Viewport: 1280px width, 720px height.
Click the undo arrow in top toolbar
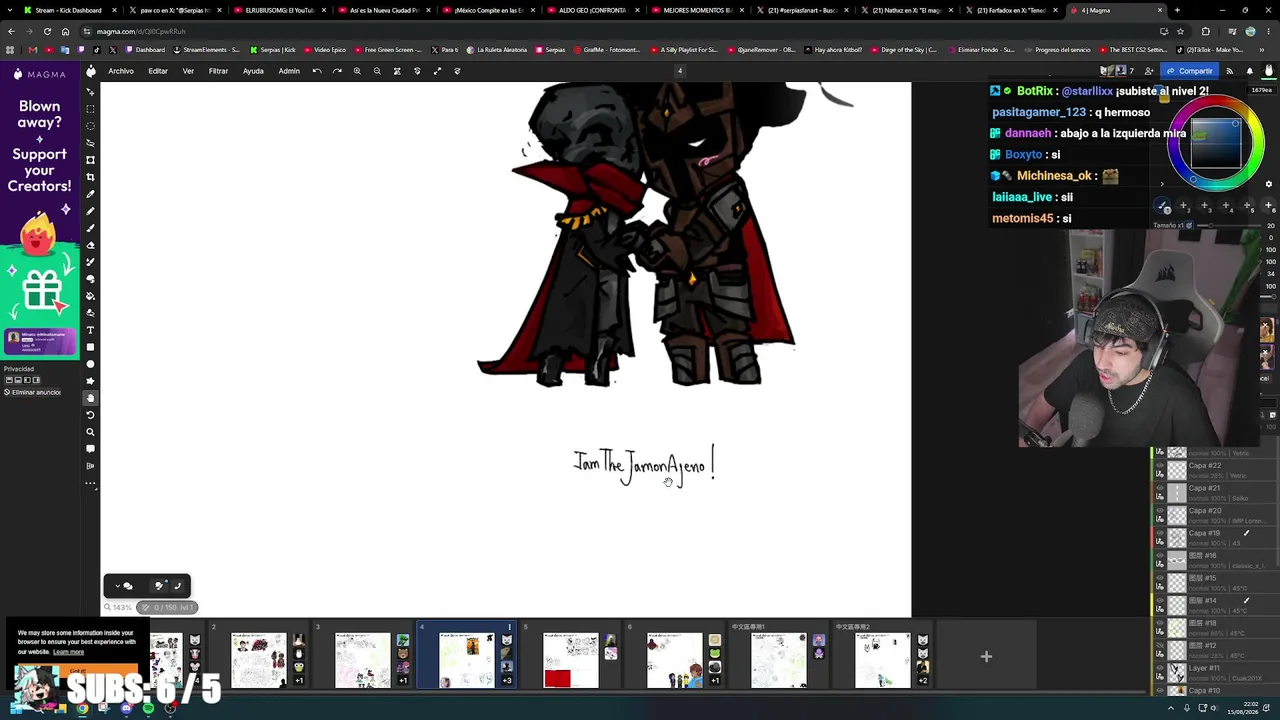point(317,71)
